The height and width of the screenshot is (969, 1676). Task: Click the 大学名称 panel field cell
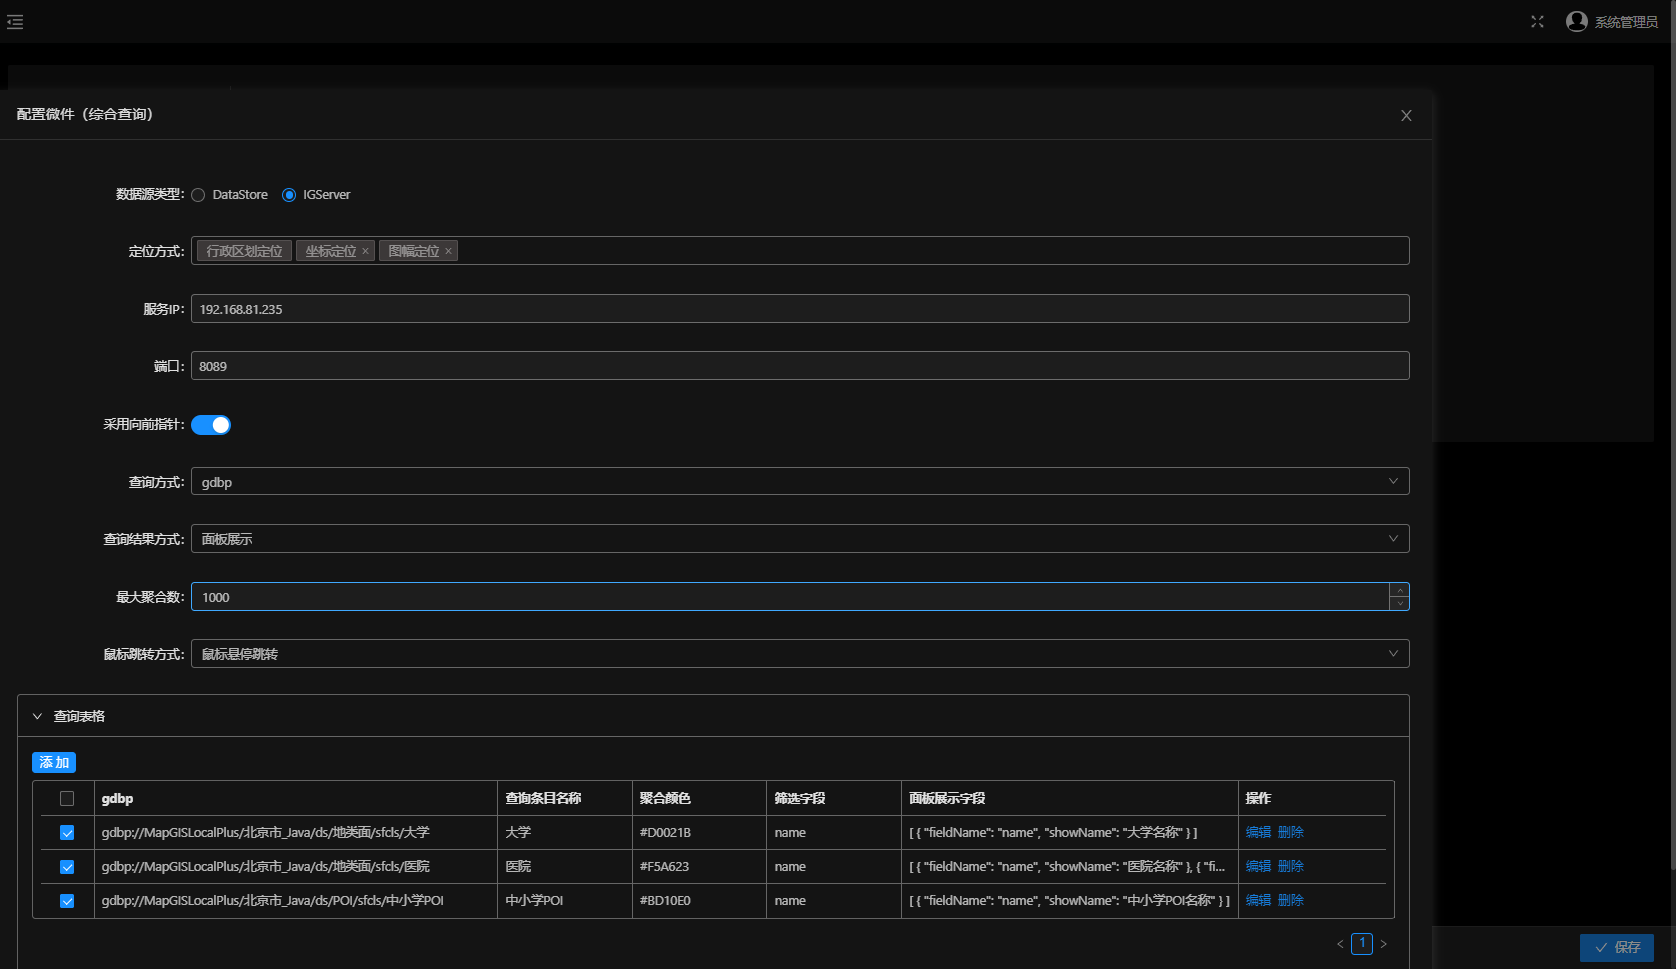[x=1053, y=833]
